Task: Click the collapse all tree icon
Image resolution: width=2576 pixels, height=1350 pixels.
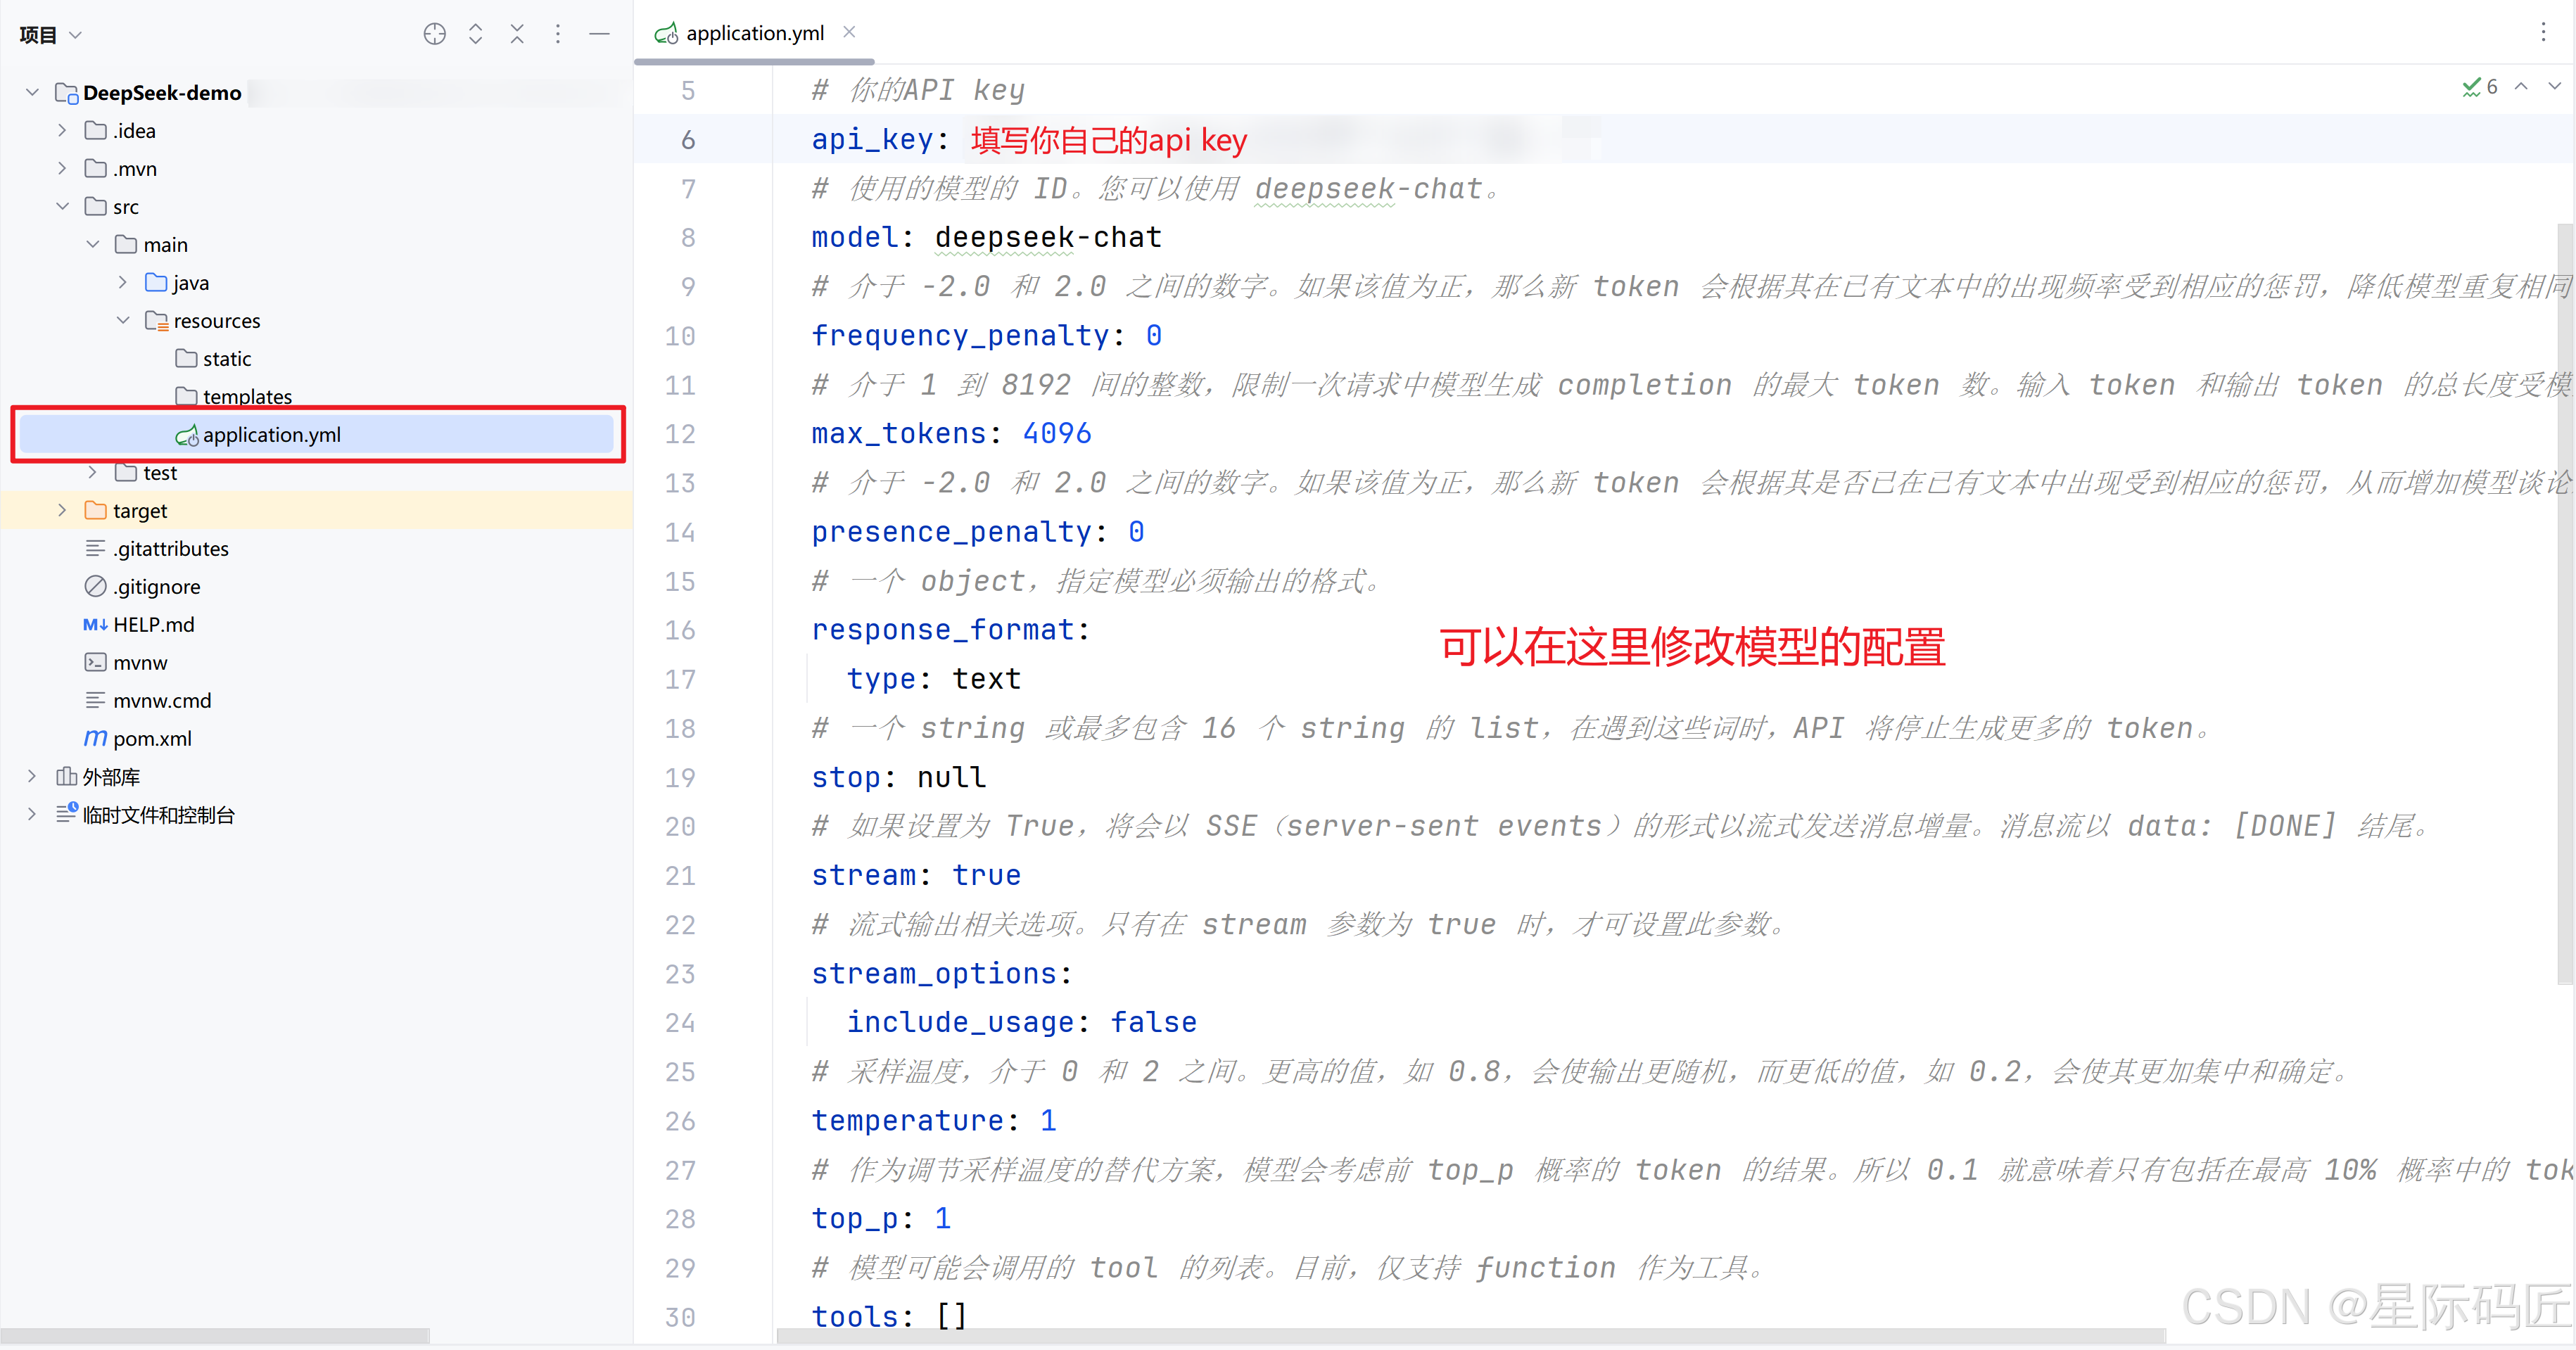Action: coord(517,34)
